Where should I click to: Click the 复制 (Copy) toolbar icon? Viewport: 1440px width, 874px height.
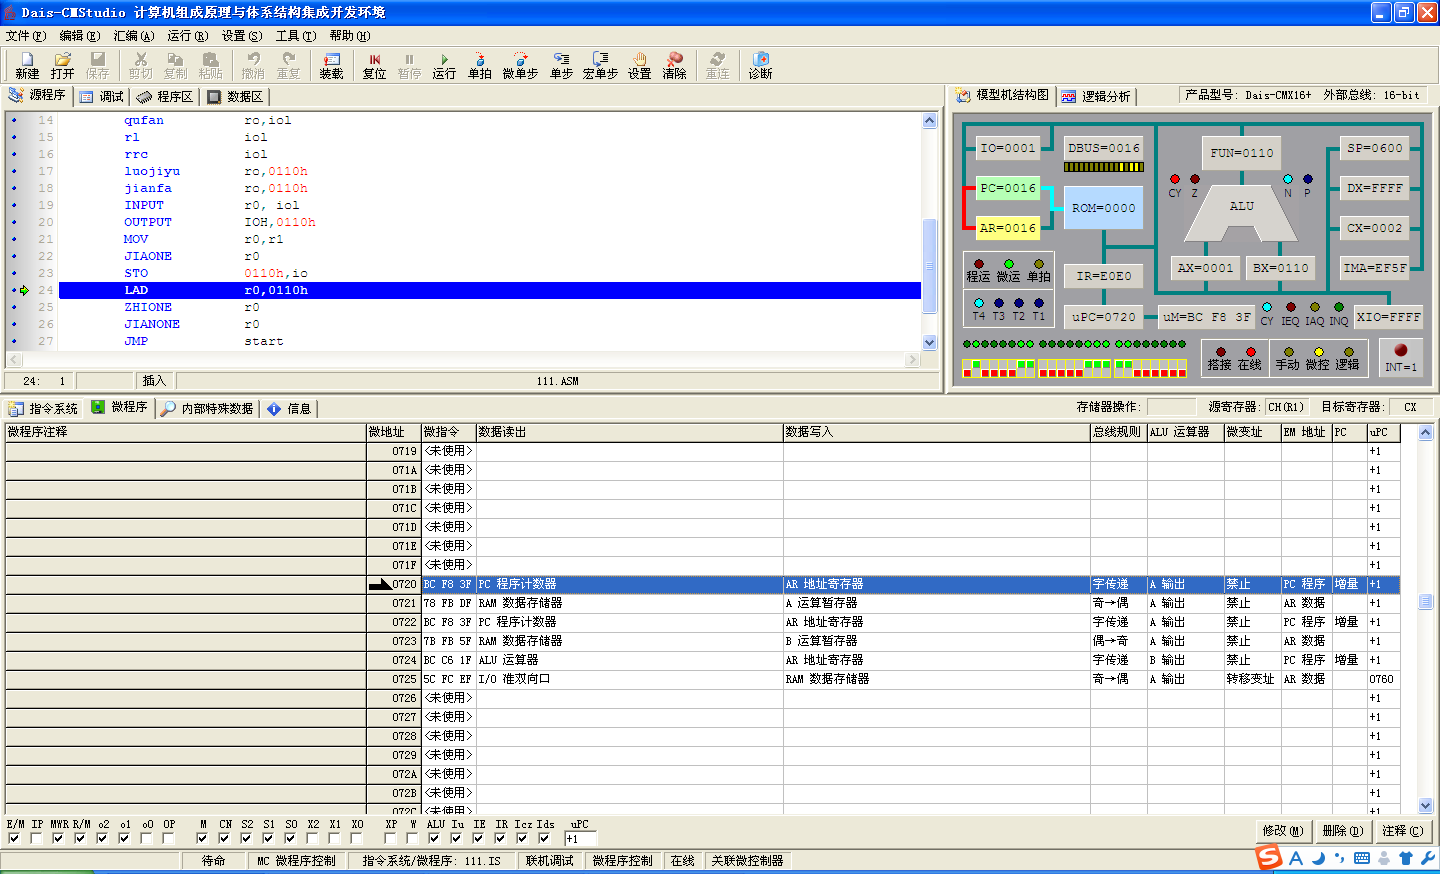(x=175, y=66)
